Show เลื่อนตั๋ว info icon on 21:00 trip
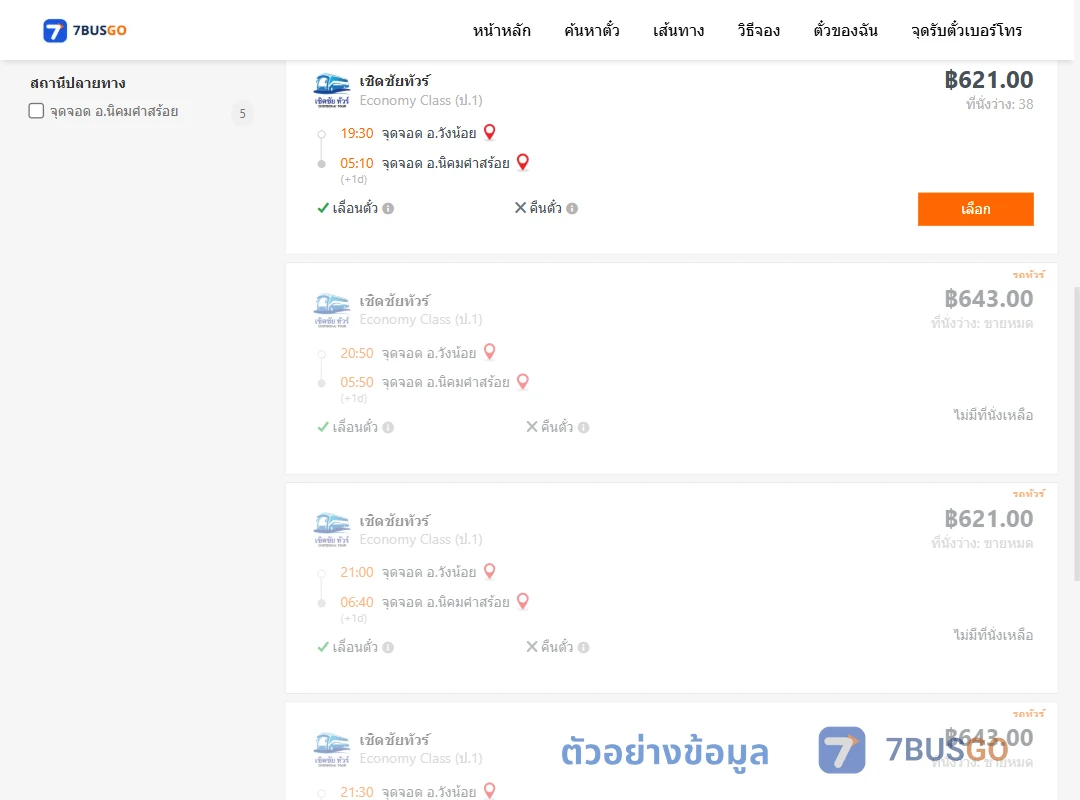This screenshot has height=800, width=1080. click(388, 647)
